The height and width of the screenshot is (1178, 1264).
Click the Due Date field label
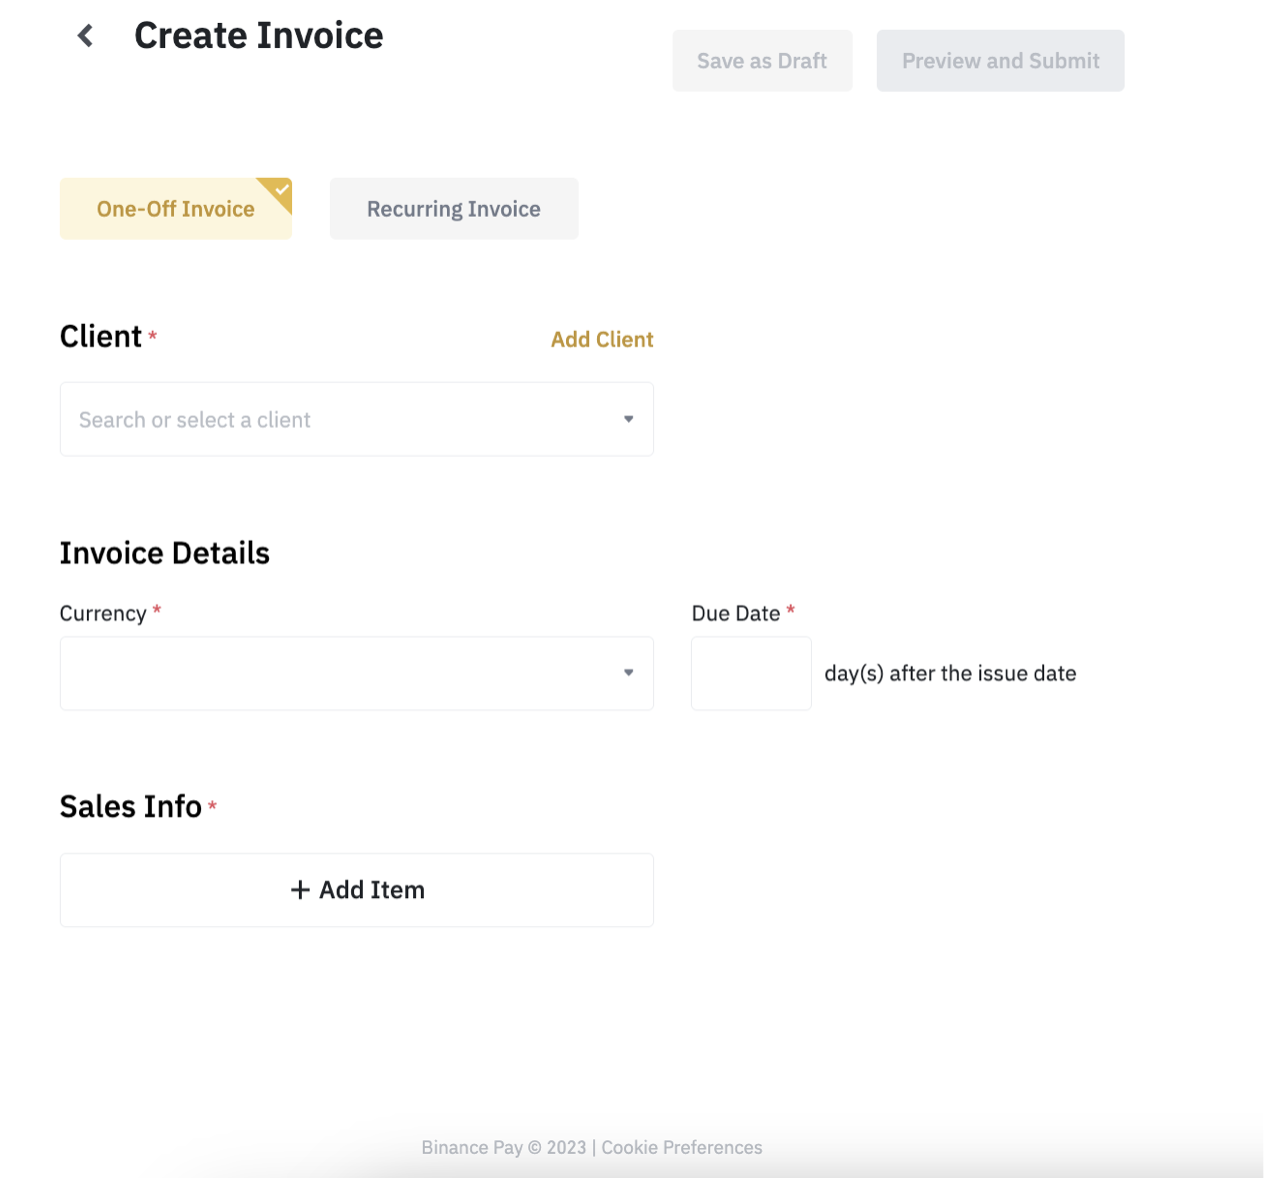pyautogui.click(x=736, y=614)
